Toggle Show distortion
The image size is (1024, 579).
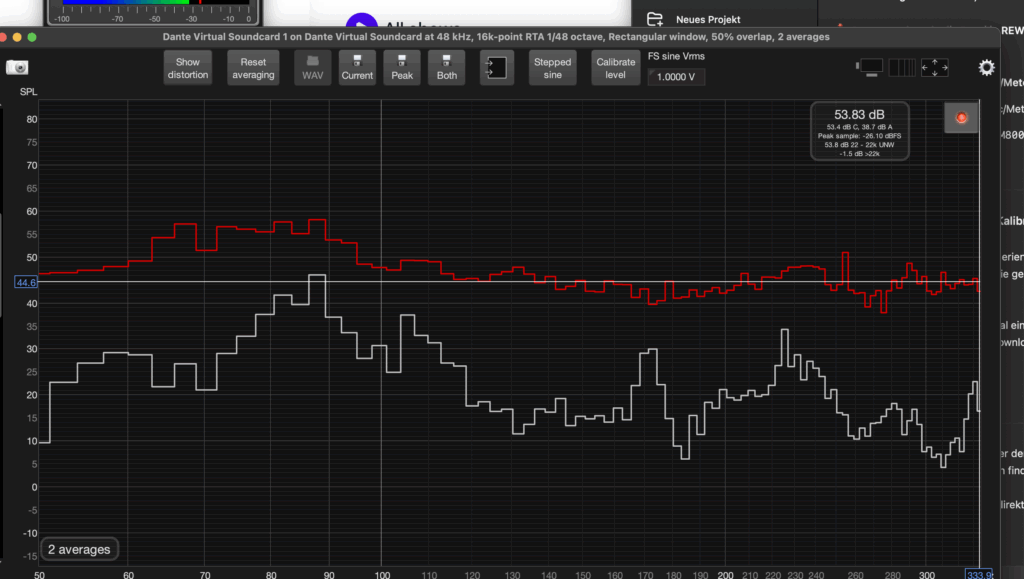(x=188, y=68)
